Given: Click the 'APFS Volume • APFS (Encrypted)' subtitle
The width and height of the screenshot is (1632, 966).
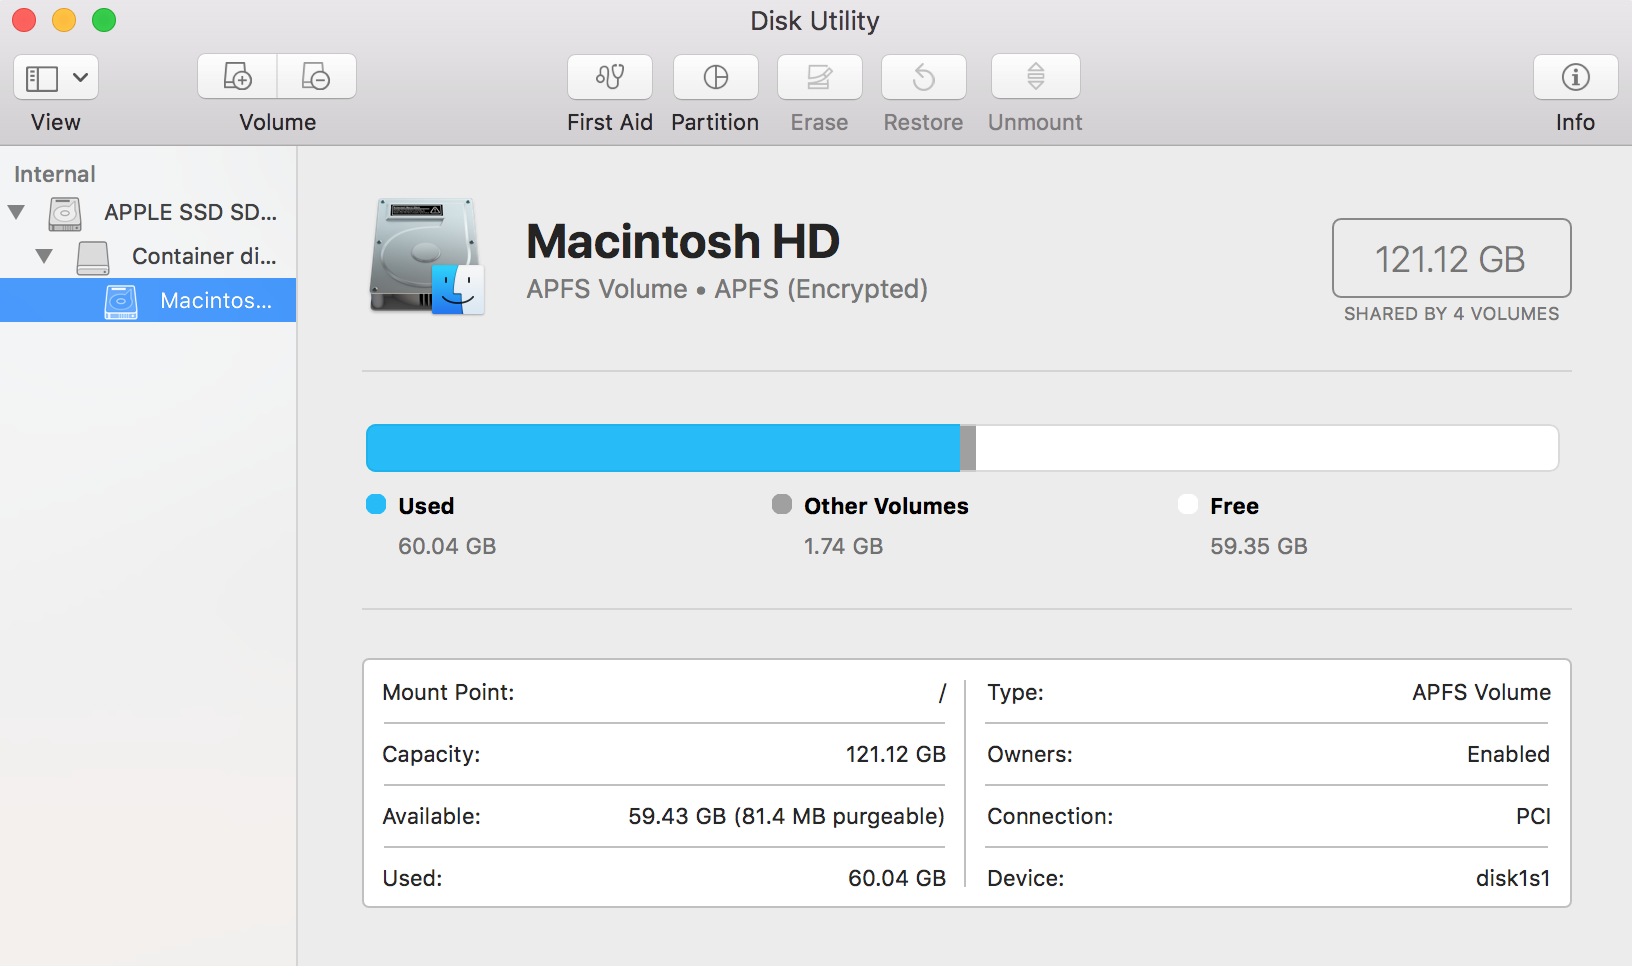Looking at the screenshot, I should (727, 289).
